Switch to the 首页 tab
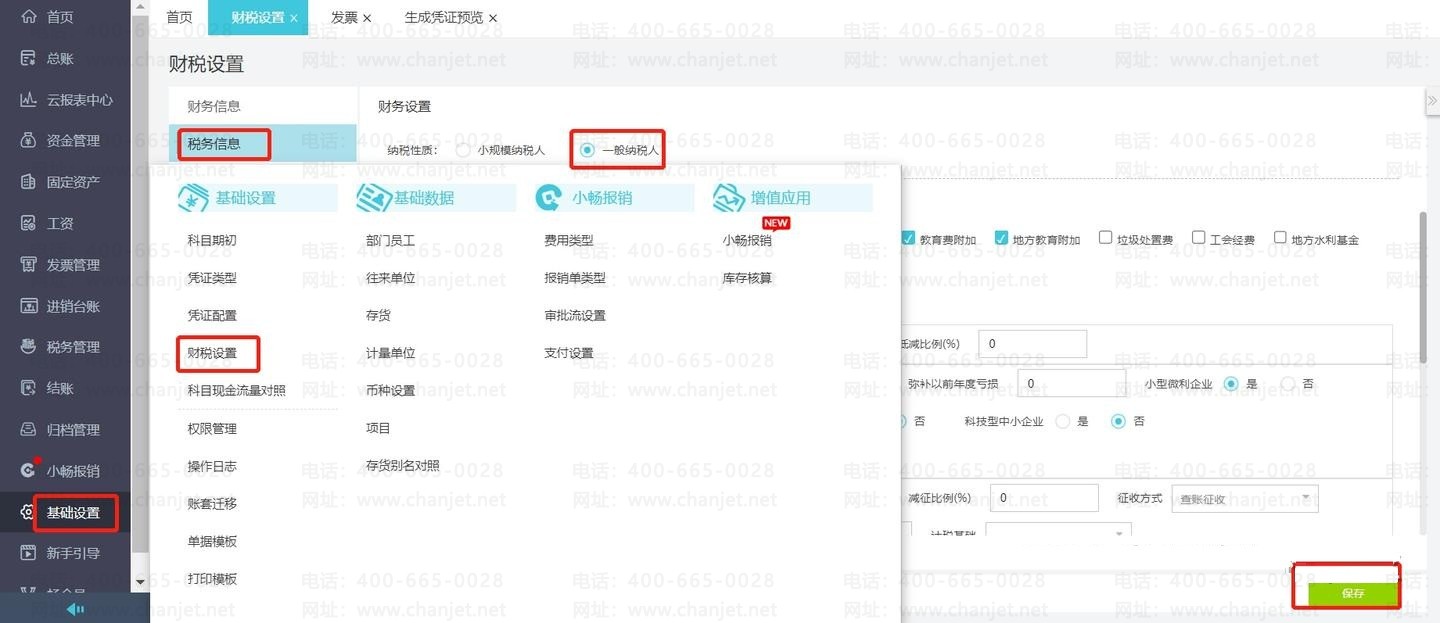Viewport: 1440px width, 623px height. (179, 18)
